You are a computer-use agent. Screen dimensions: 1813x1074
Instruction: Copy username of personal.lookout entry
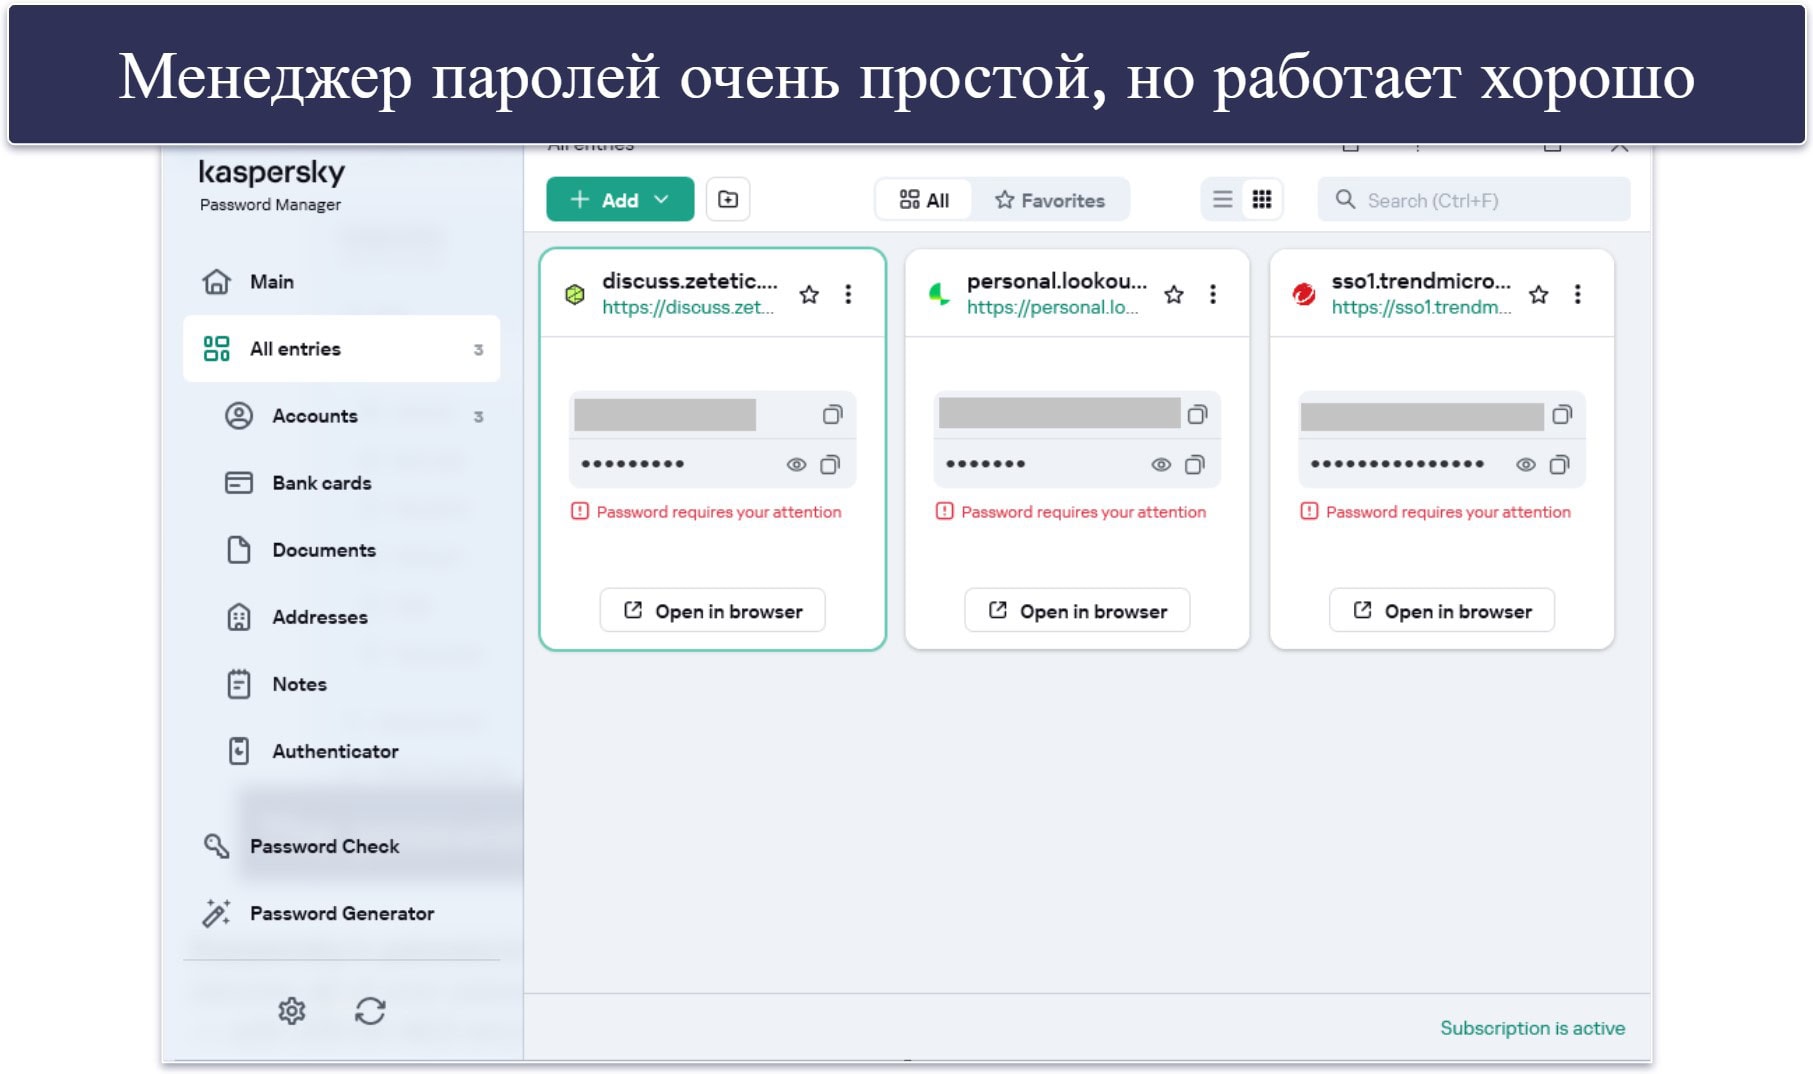tap(1197, 415)
